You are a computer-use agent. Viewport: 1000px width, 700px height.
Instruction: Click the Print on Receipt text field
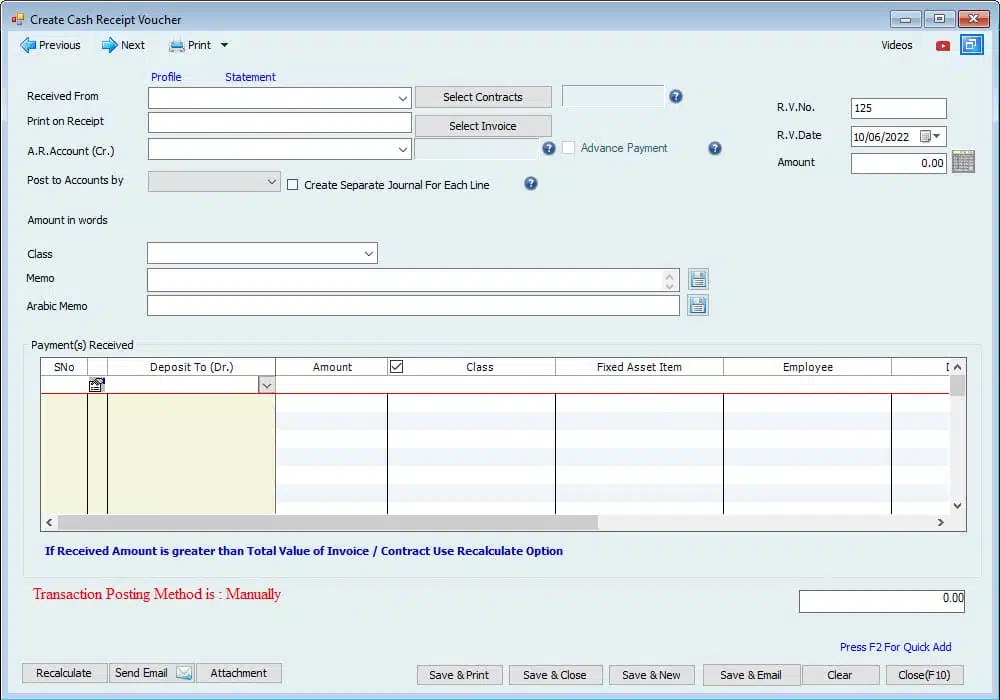coord(279,122)
